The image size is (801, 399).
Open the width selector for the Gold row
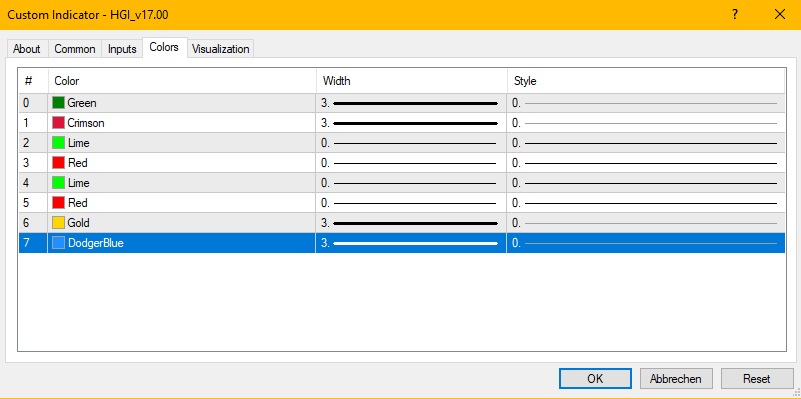[x=411, y=223]
